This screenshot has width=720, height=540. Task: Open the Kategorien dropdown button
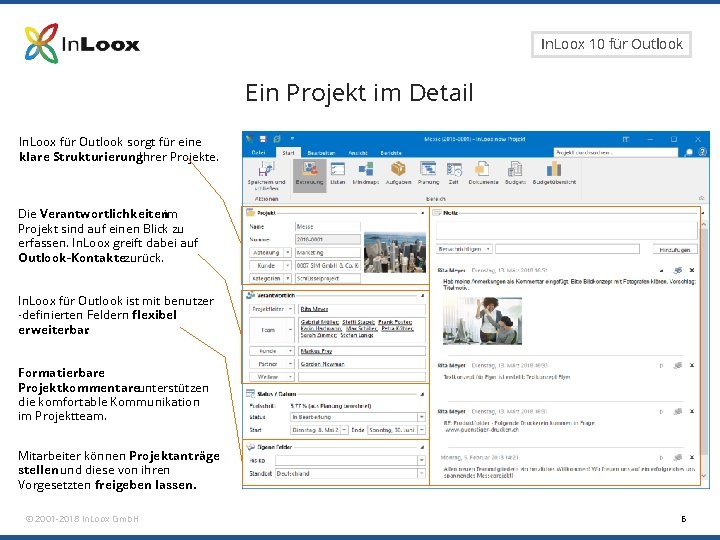click(288, 278)
